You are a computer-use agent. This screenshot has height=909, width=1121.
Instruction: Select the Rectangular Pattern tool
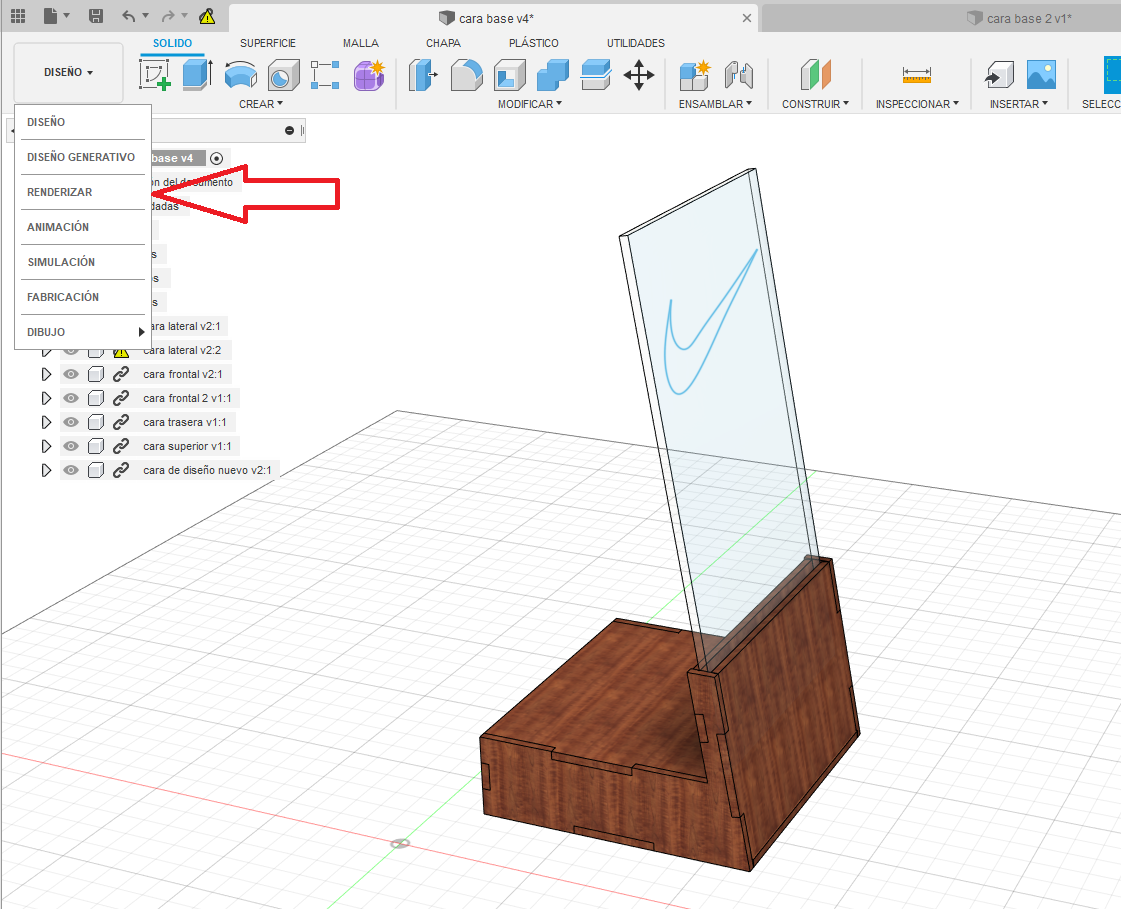(325, 75)
